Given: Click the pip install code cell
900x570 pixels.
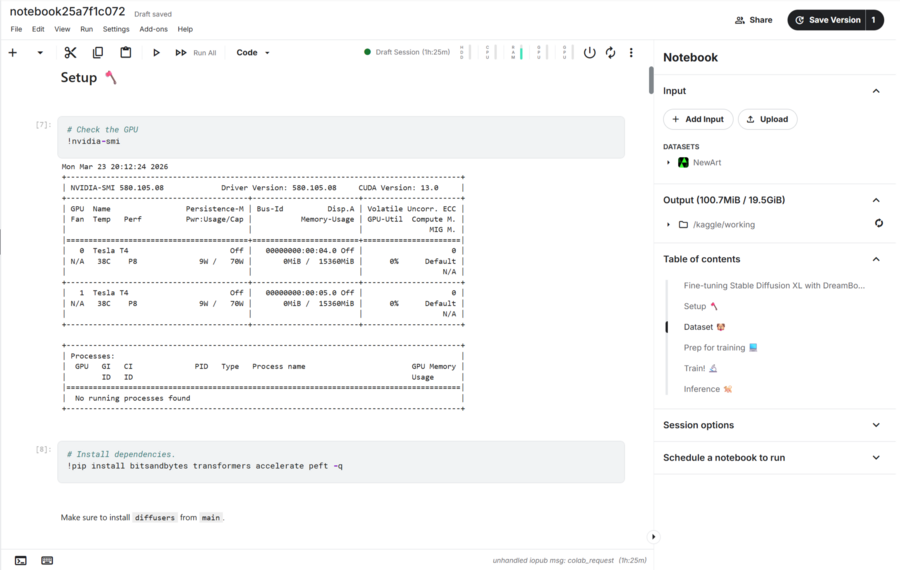Looking at the screenshot, I should click(x=341, y=462).
